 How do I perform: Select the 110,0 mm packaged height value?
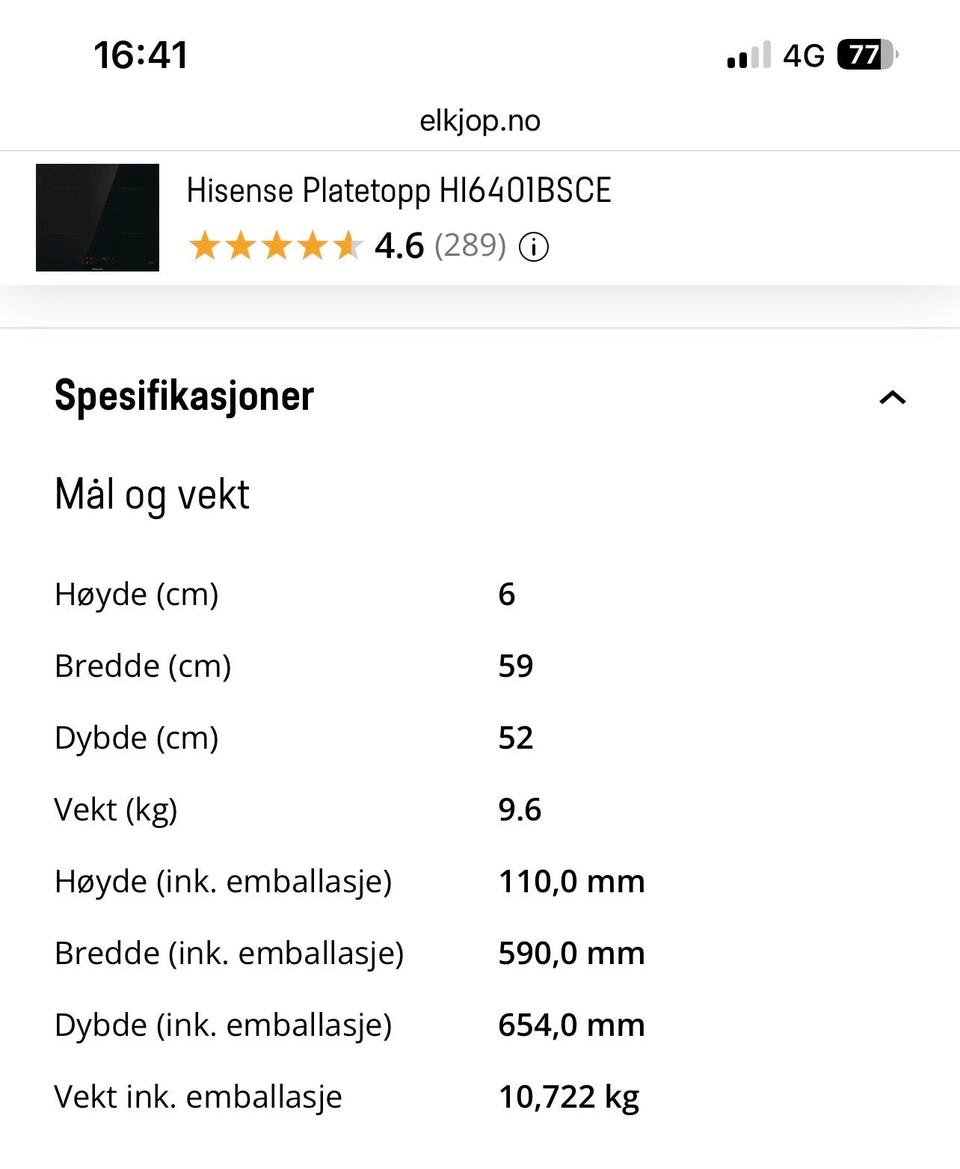pos(571,881)
